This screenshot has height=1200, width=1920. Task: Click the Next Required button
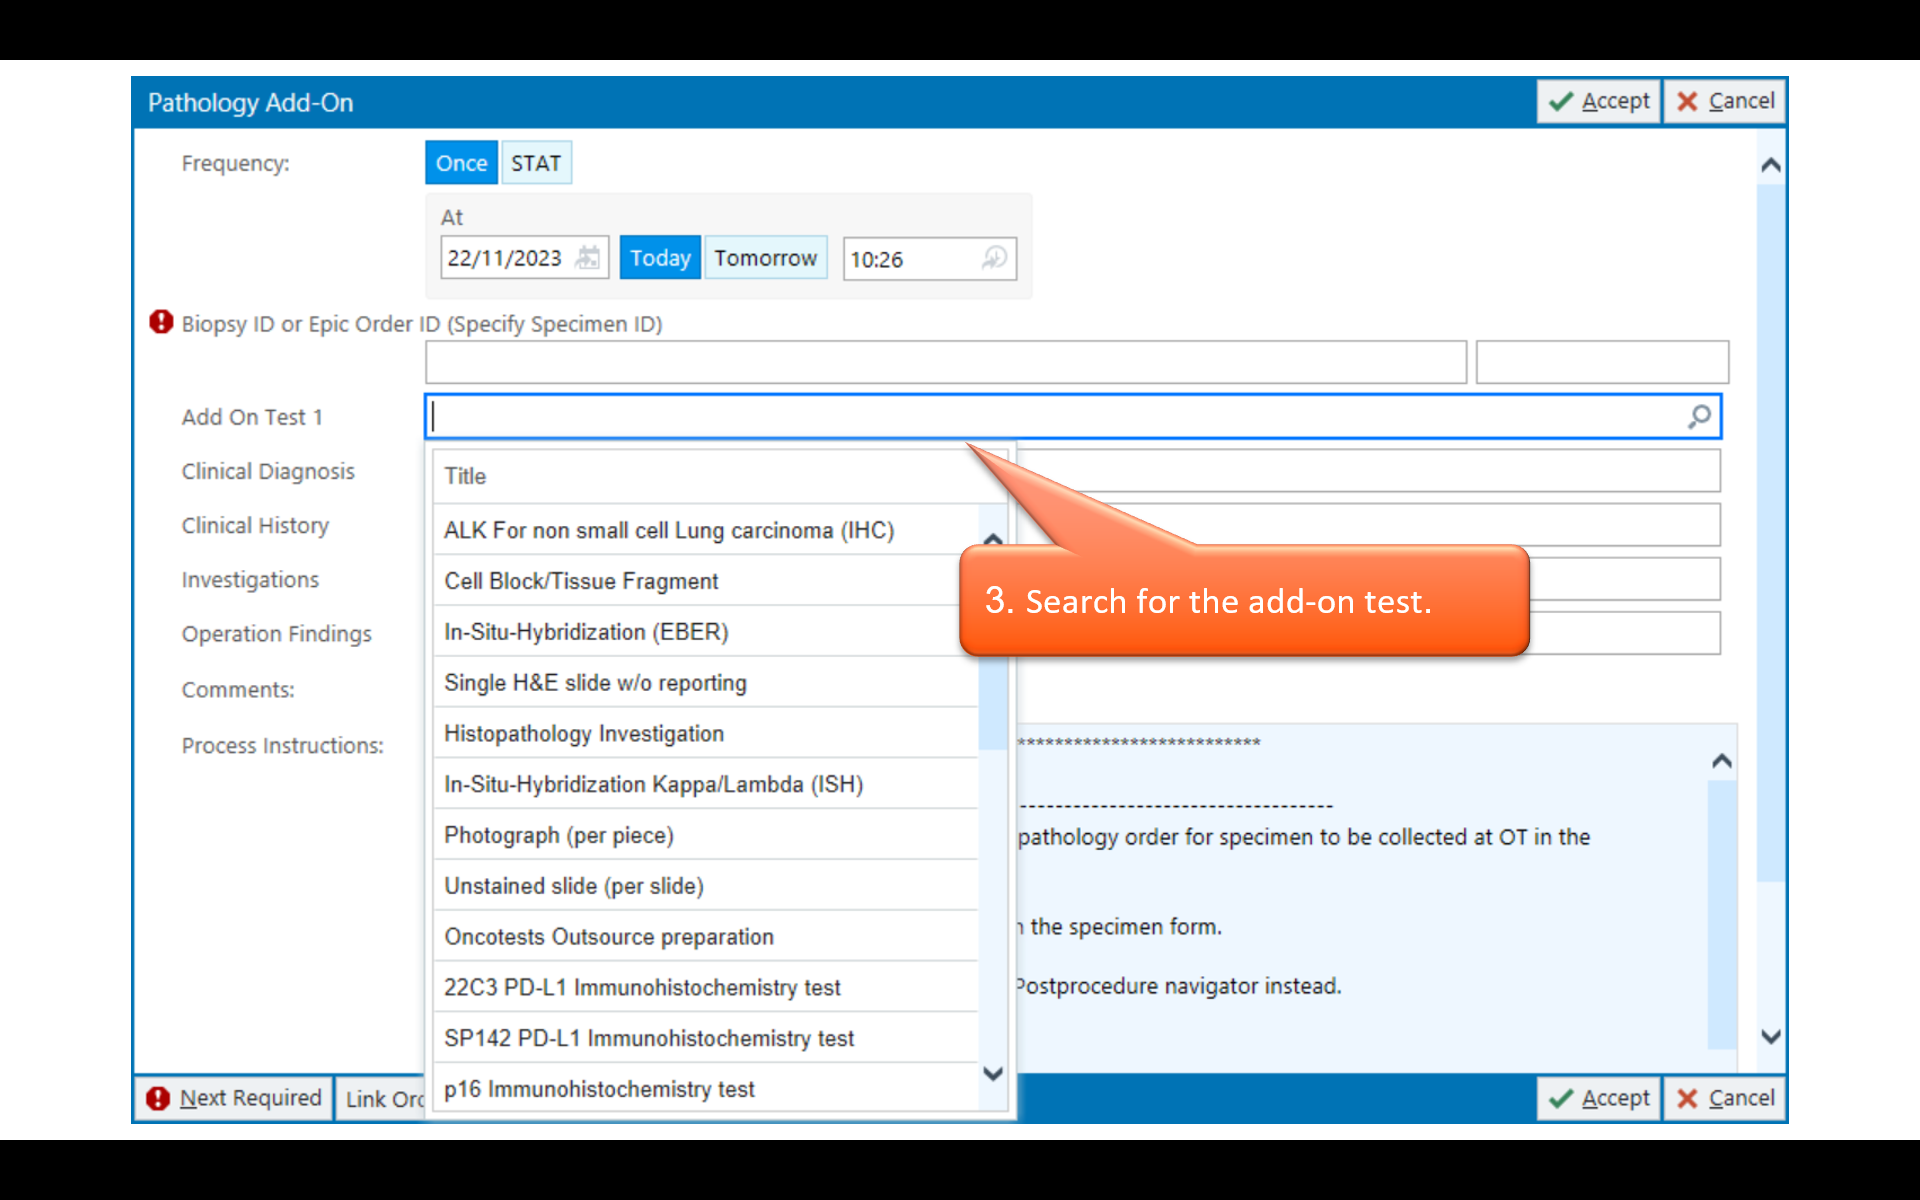point(235,1098)
